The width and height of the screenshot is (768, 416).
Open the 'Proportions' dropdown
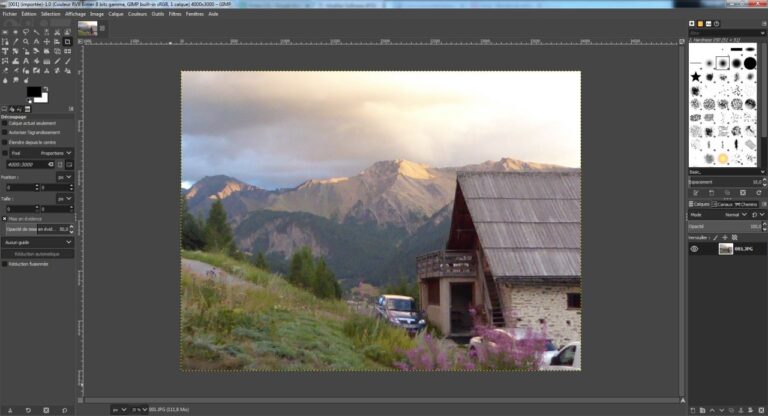[x=55, y=153]
